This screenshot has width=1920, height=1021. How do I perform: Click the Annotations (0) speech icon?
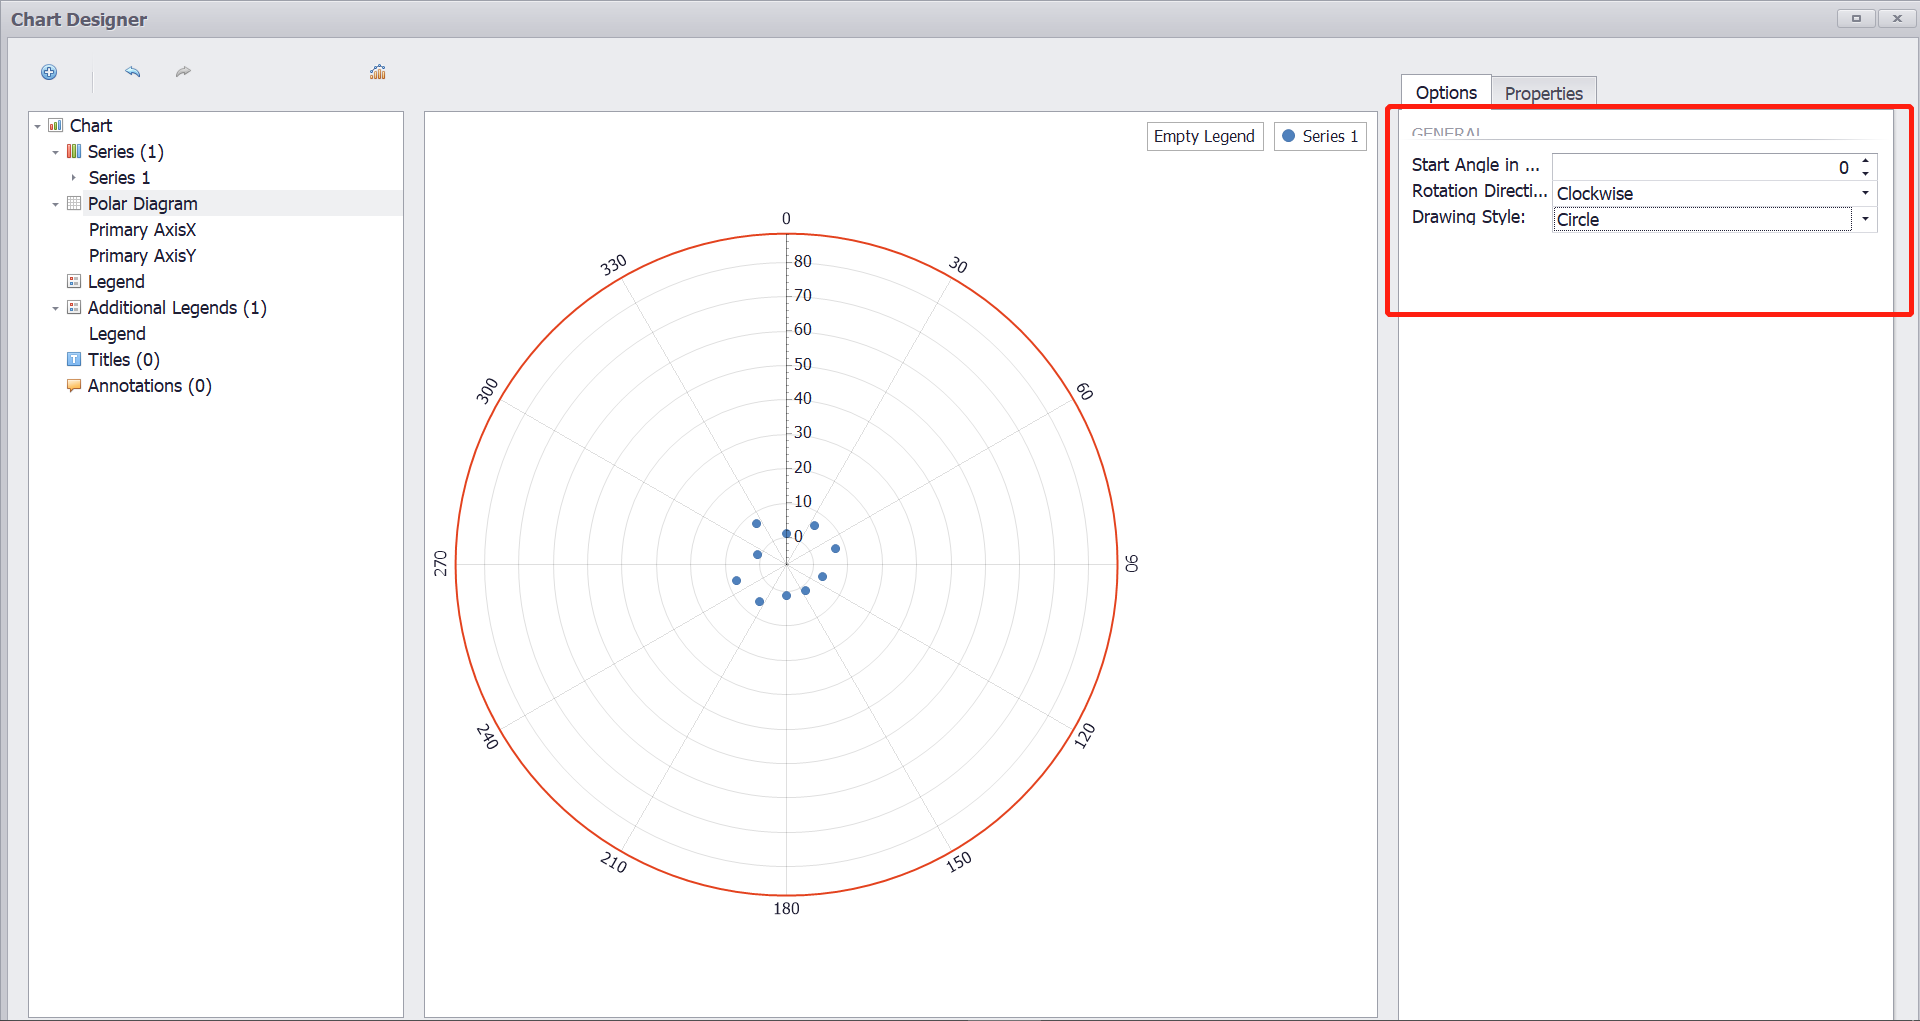click(74, 385)
